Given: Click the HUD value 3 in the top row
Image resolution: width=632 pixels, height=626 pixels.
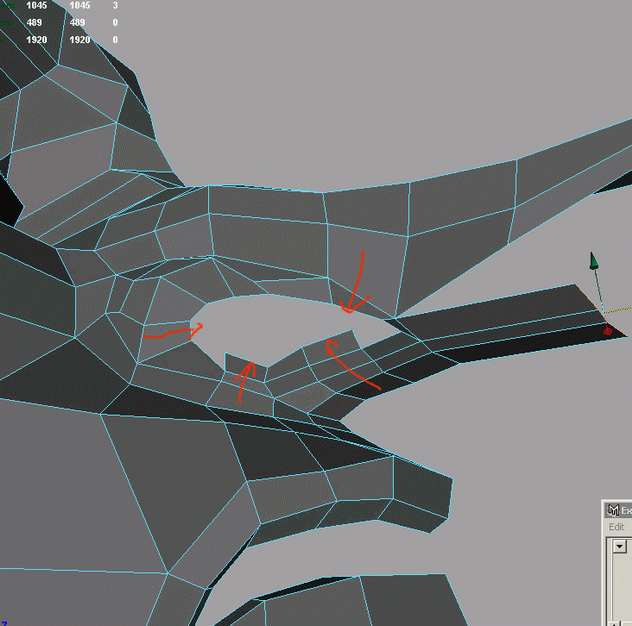Looking at the screenshot, I should (x=115, y=6).
